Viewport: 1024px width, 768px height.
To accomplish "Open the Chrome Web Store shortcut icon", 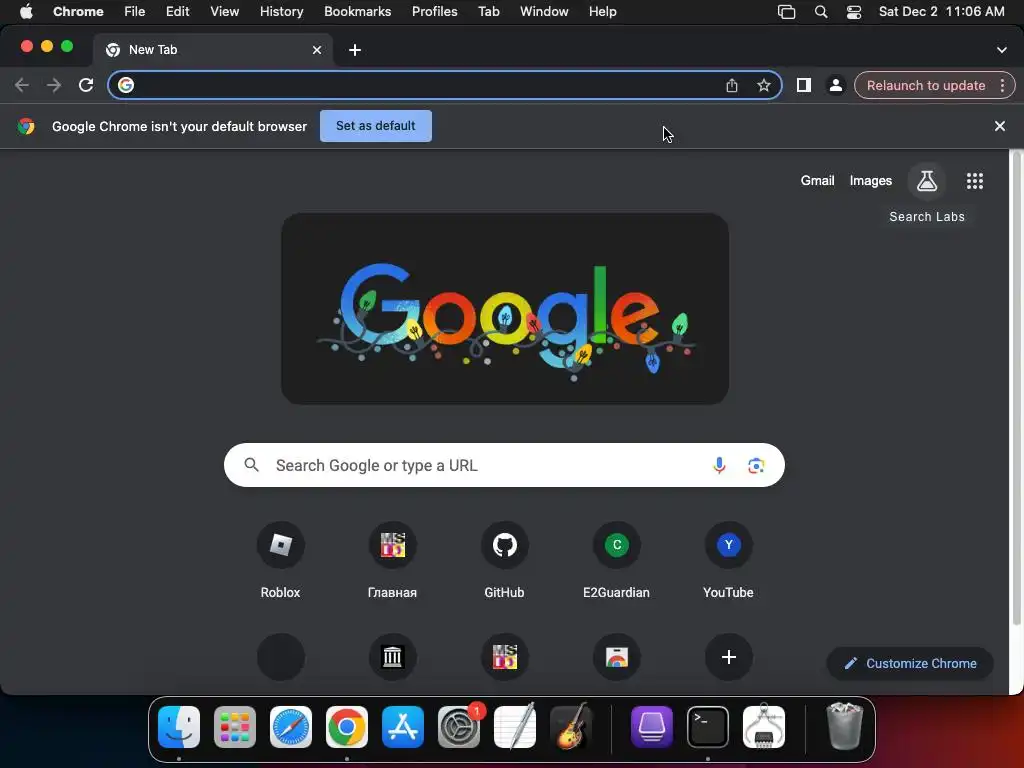I will pyautogui.click(x=616, y=656).
